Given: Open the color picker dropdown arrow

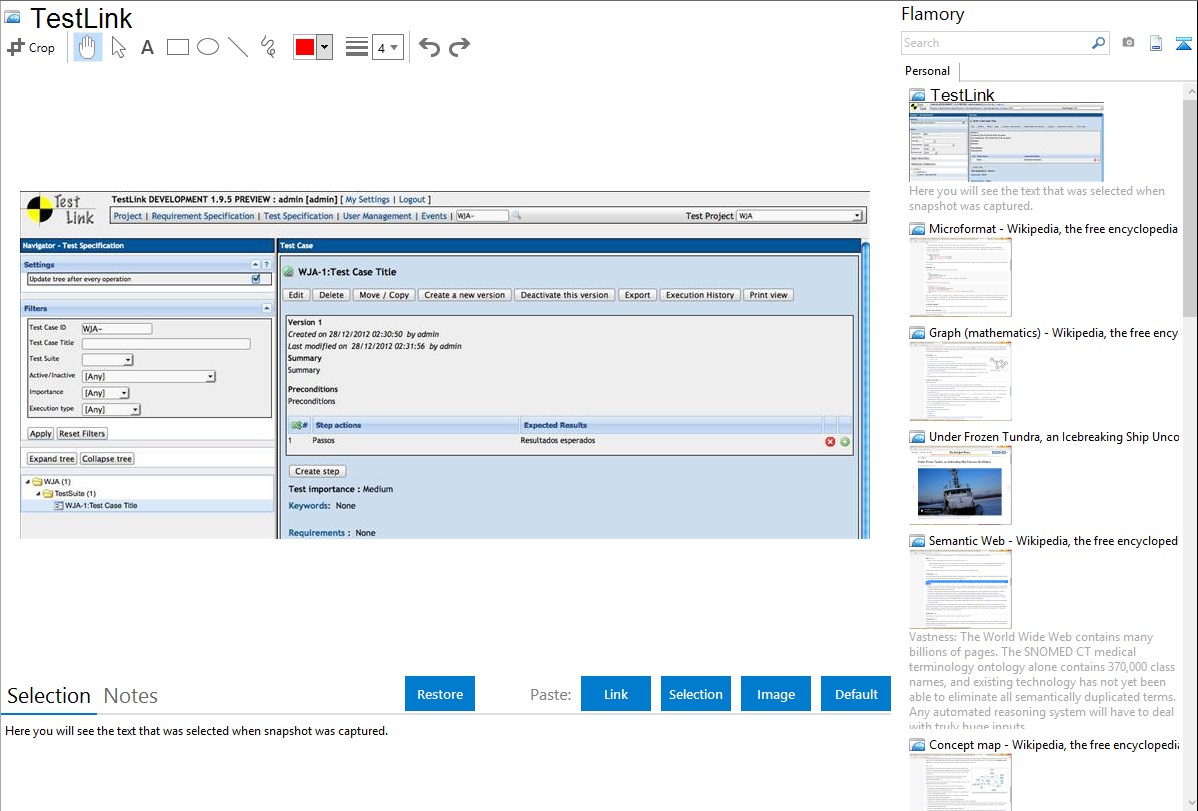Looking at the screenshot, I should pyautogui.click(x=324, y=47).
